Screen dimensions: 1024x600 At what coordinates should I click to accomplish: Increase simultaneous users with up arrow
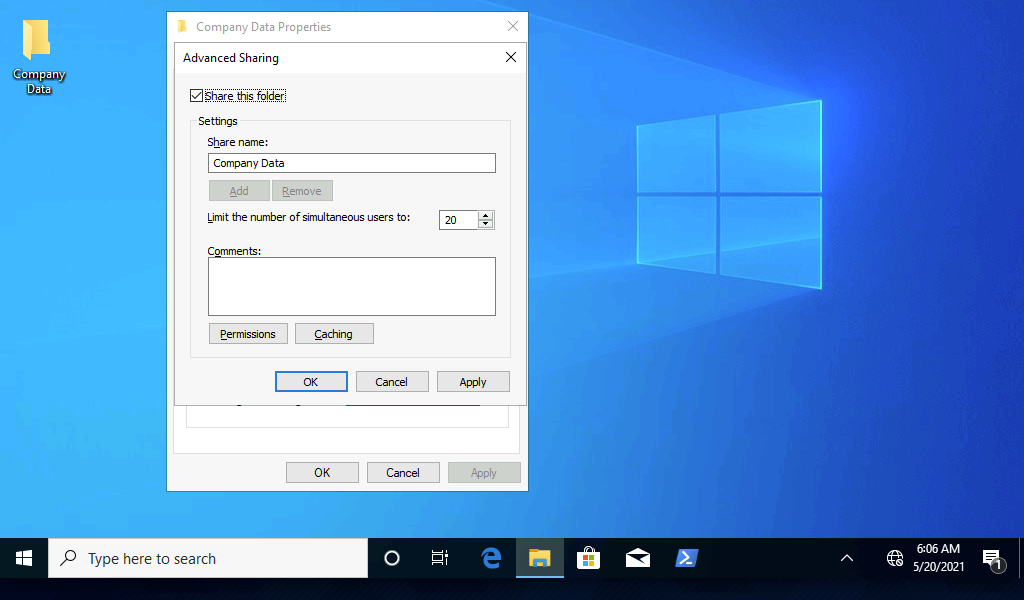(x=485, y=216)
